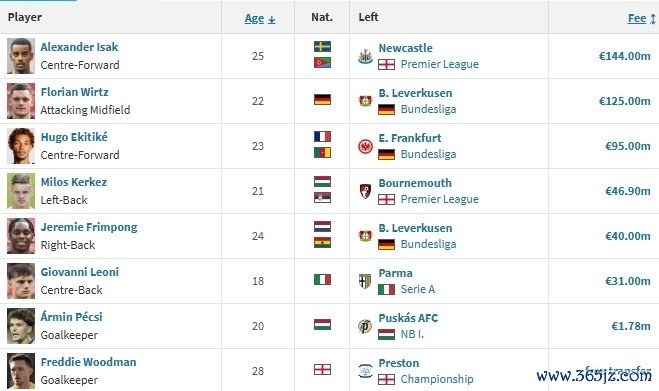Open the Serie A league link
This screenshot has height=391, width=659.
click(x=417, y=289)
